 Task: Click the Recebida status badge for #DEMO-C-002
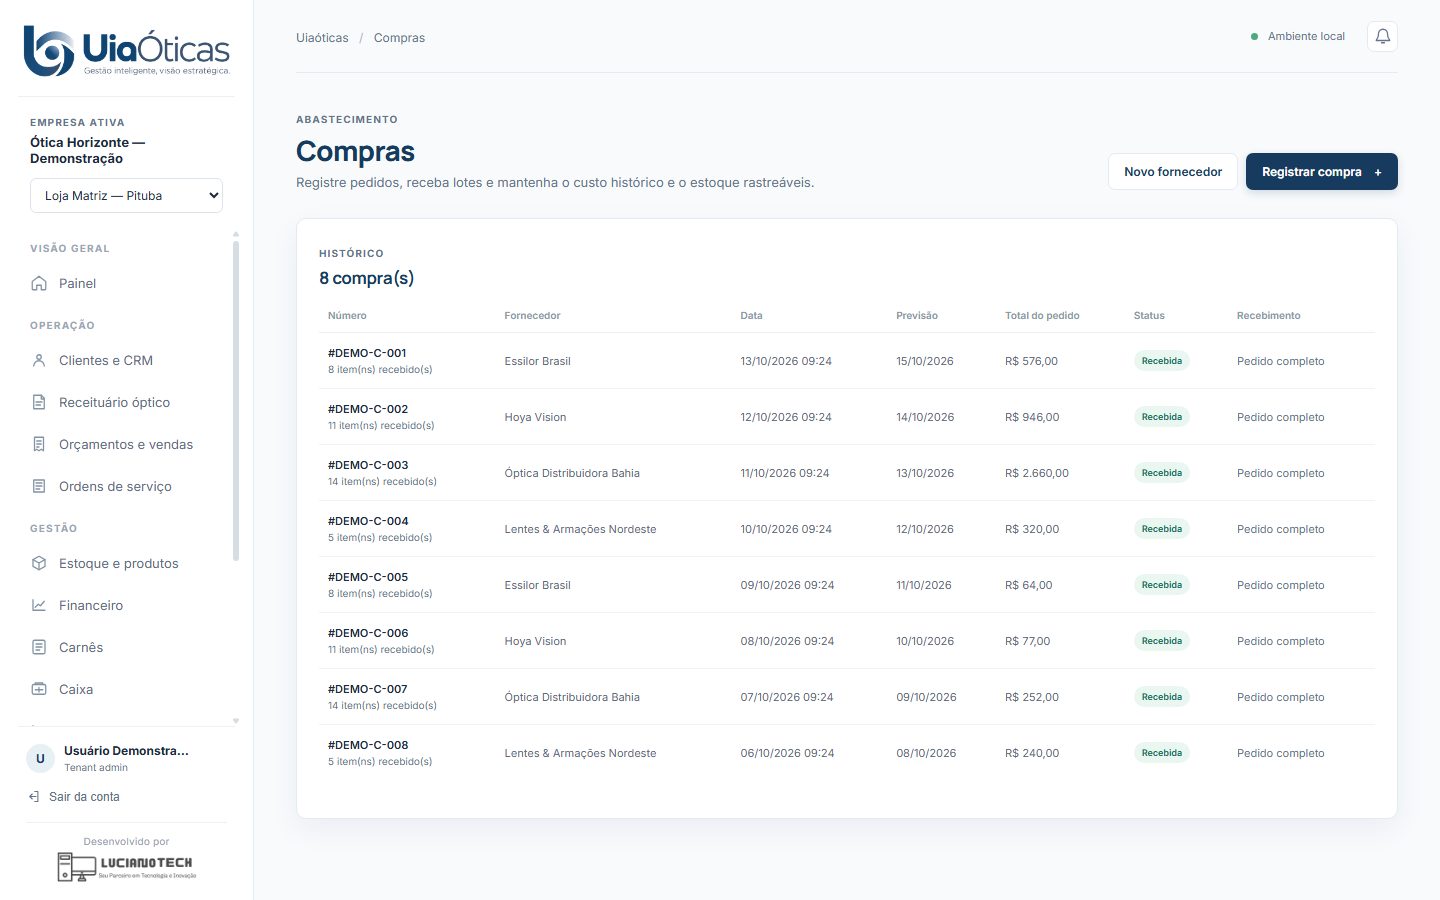(1161, 417)
